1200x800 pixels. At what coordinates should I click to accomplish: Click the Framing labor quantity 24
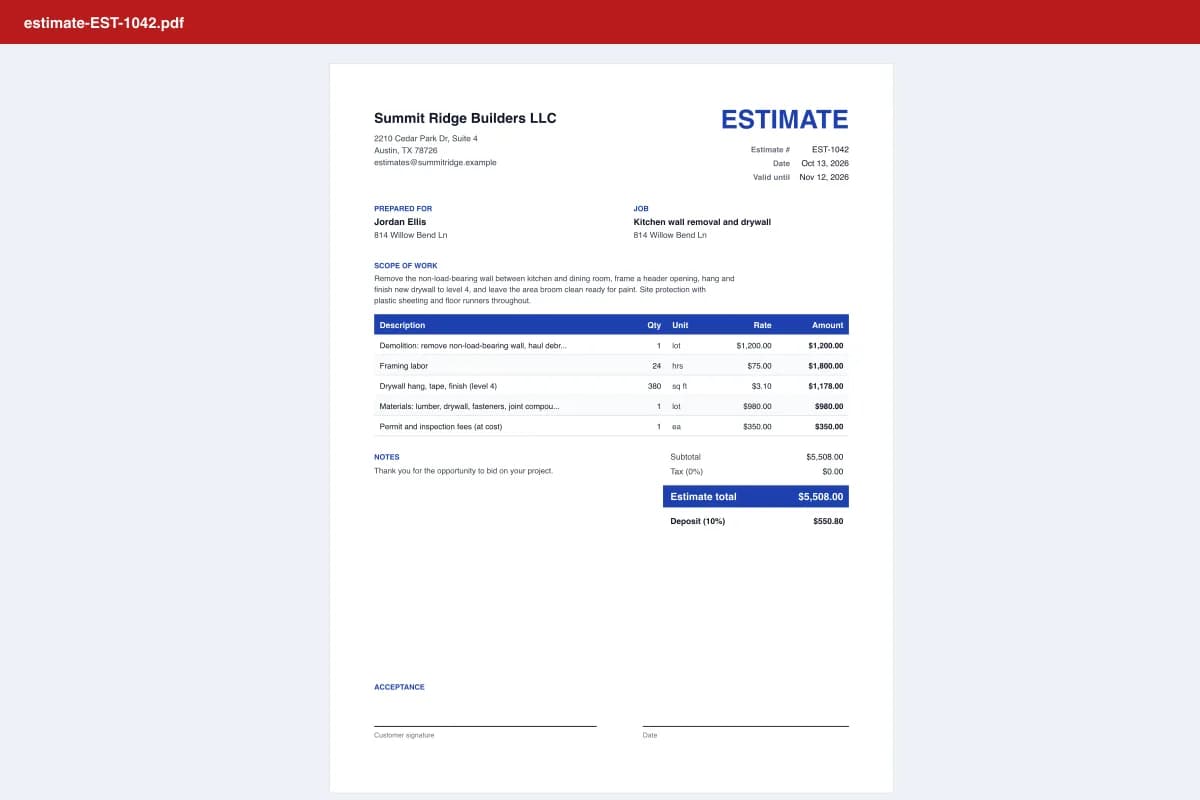[656, 366]
